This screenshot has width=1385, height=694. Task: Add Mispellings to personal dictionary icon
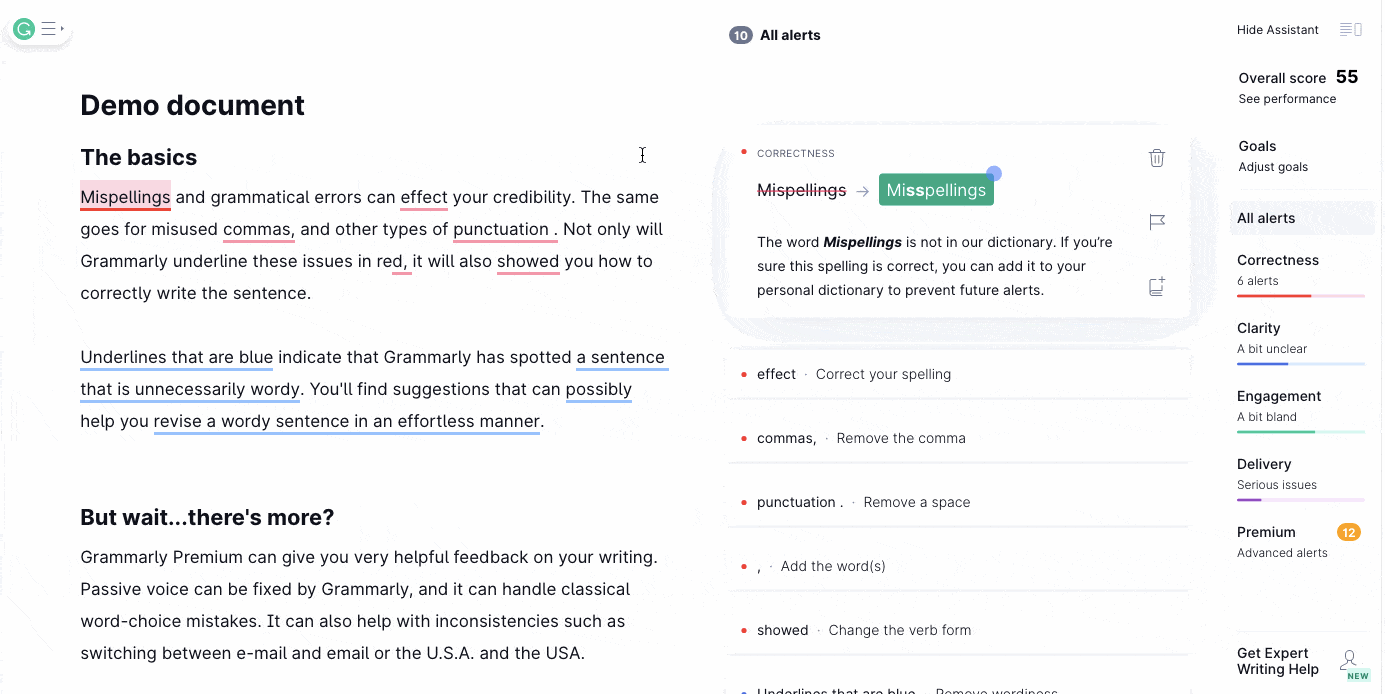1157,287
